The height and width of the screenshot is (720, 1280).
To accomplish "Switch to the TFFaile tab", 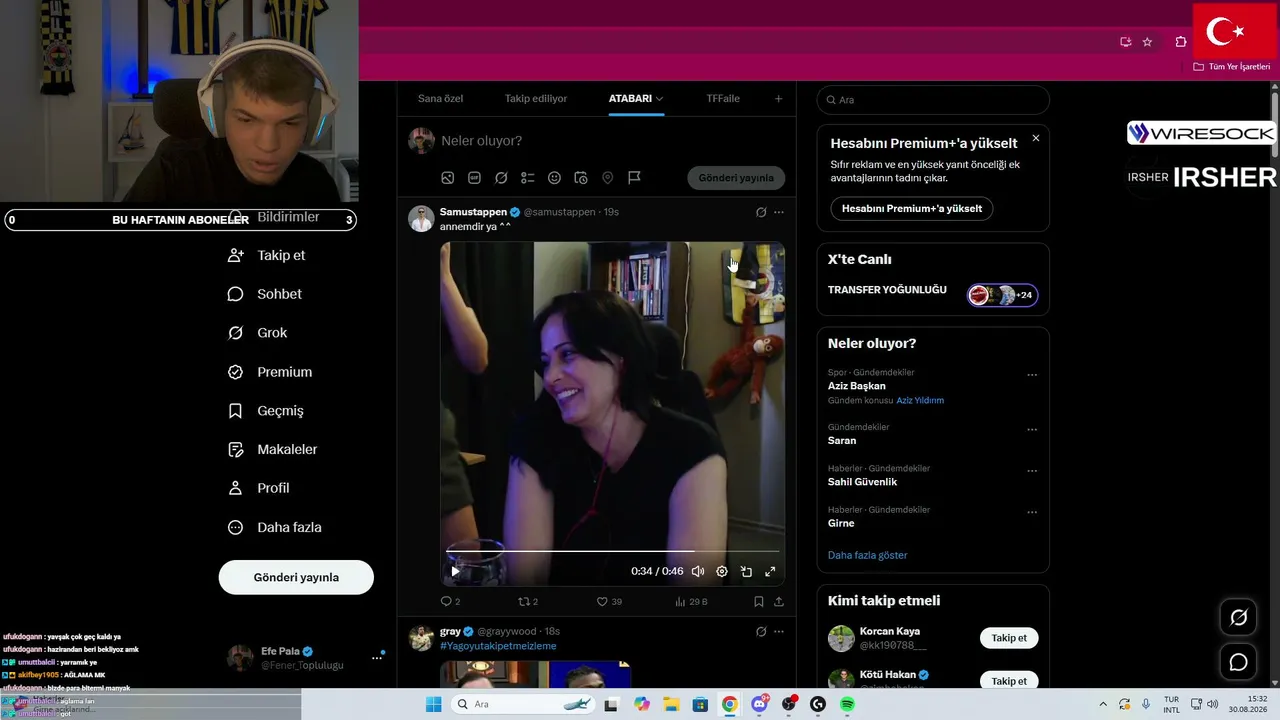I will (723, 99).
